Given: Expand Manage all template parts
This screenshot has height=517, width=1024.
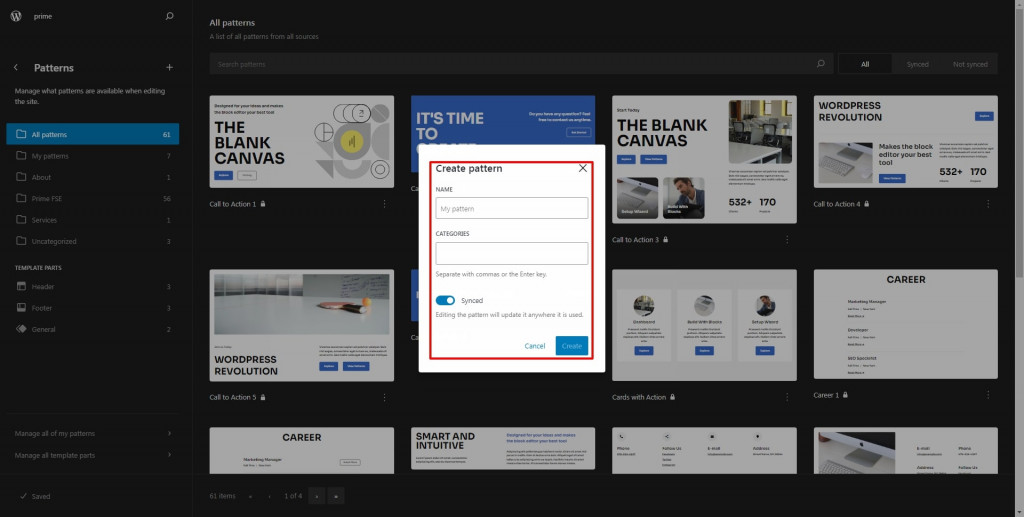Looking at the screenshot, I should (93, 455).
